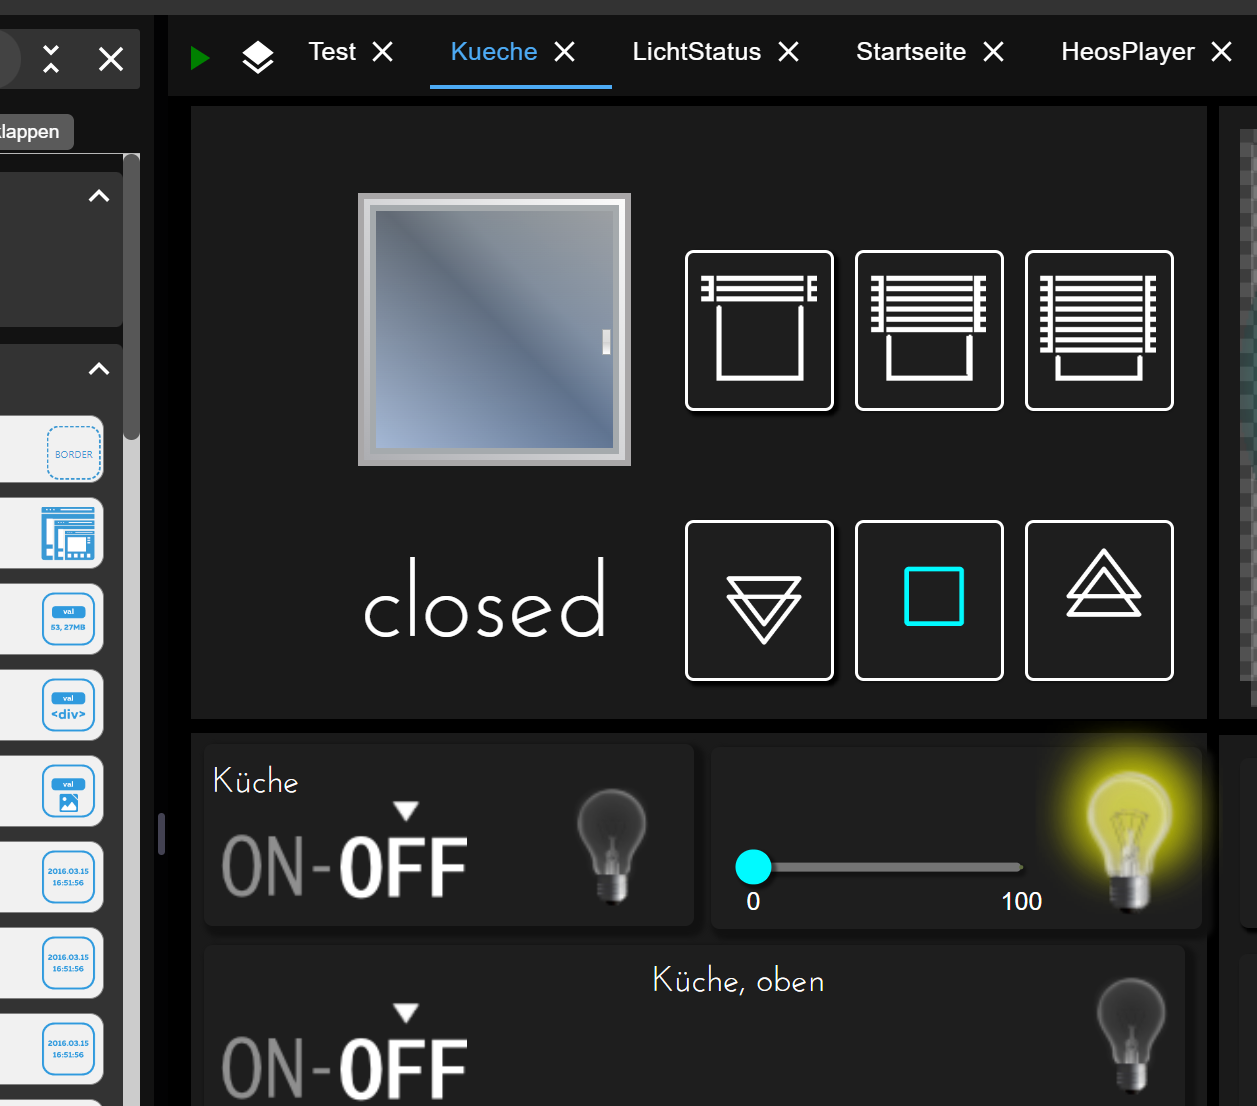Image resolution: width=1257 pixels, height=1106 pixels.
Task: Click the green play (run) icon
Action: (200, 58)
